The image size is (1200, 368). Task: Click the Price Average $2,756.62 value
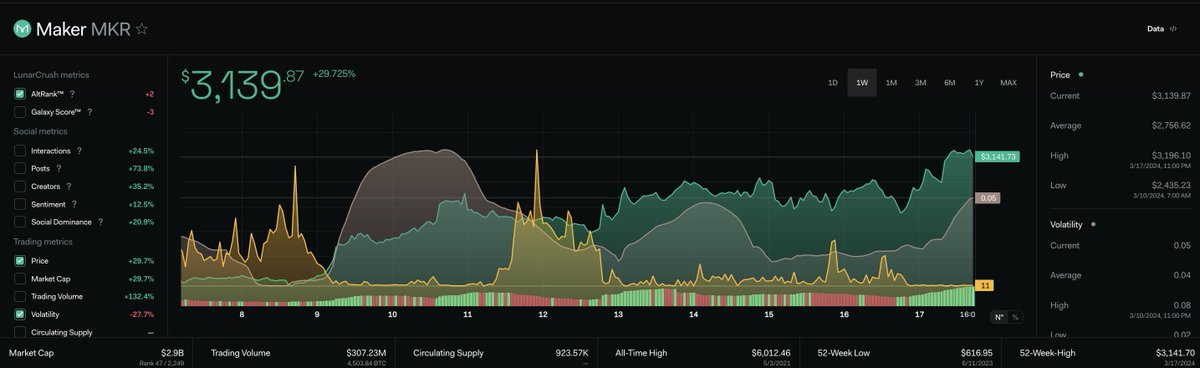tap(1171, 125)
